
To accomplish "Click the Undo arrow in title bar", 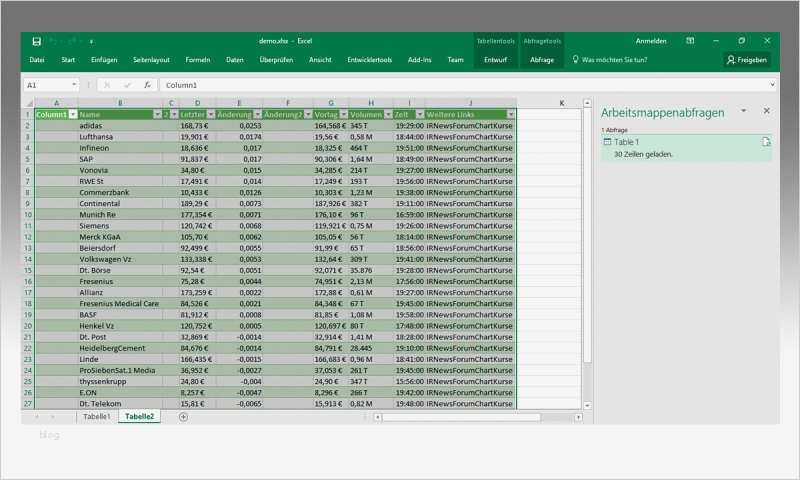I will (x=53, y=41).
